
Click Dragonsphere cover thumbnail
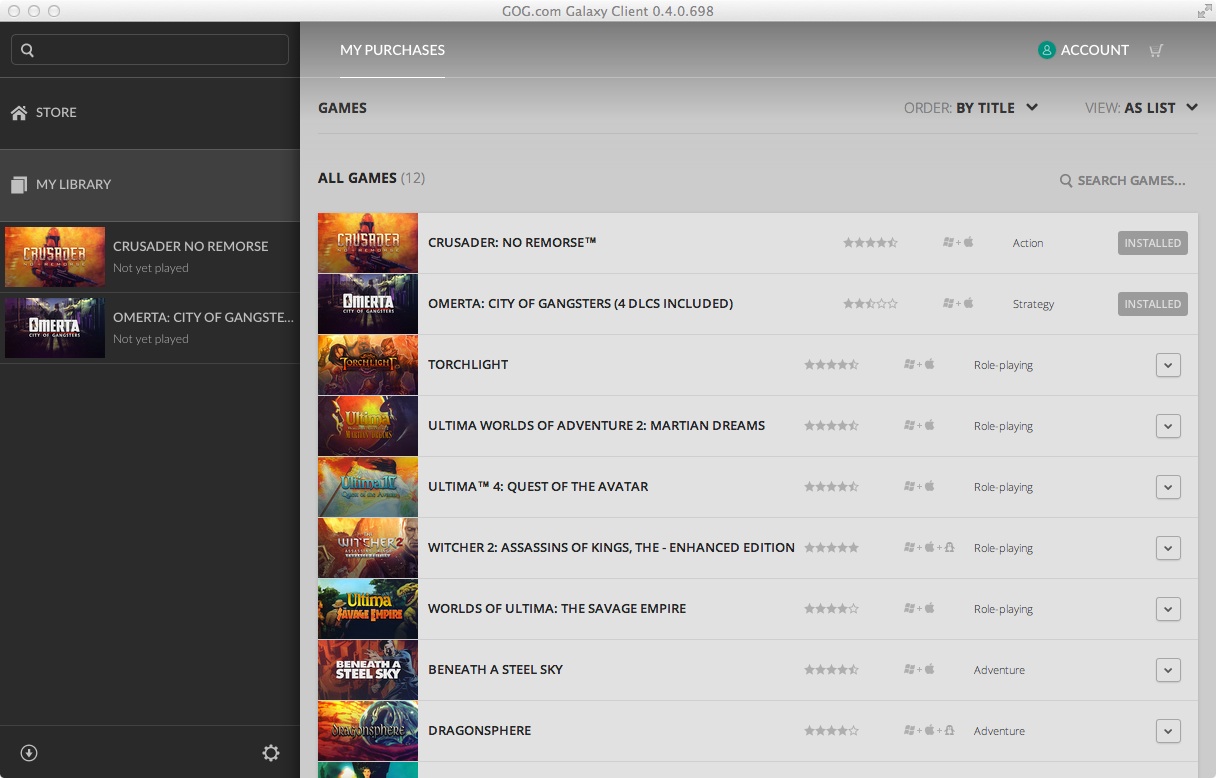pyautogui.click(x=368, y=731)
